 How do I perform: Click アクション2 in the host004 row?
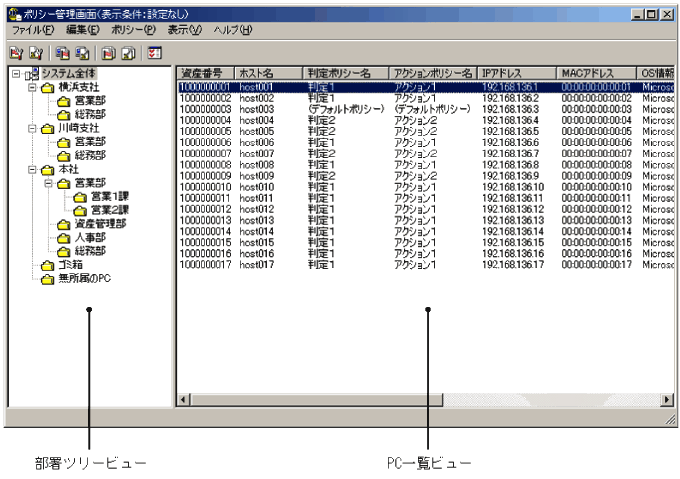[x=415, y=121]
